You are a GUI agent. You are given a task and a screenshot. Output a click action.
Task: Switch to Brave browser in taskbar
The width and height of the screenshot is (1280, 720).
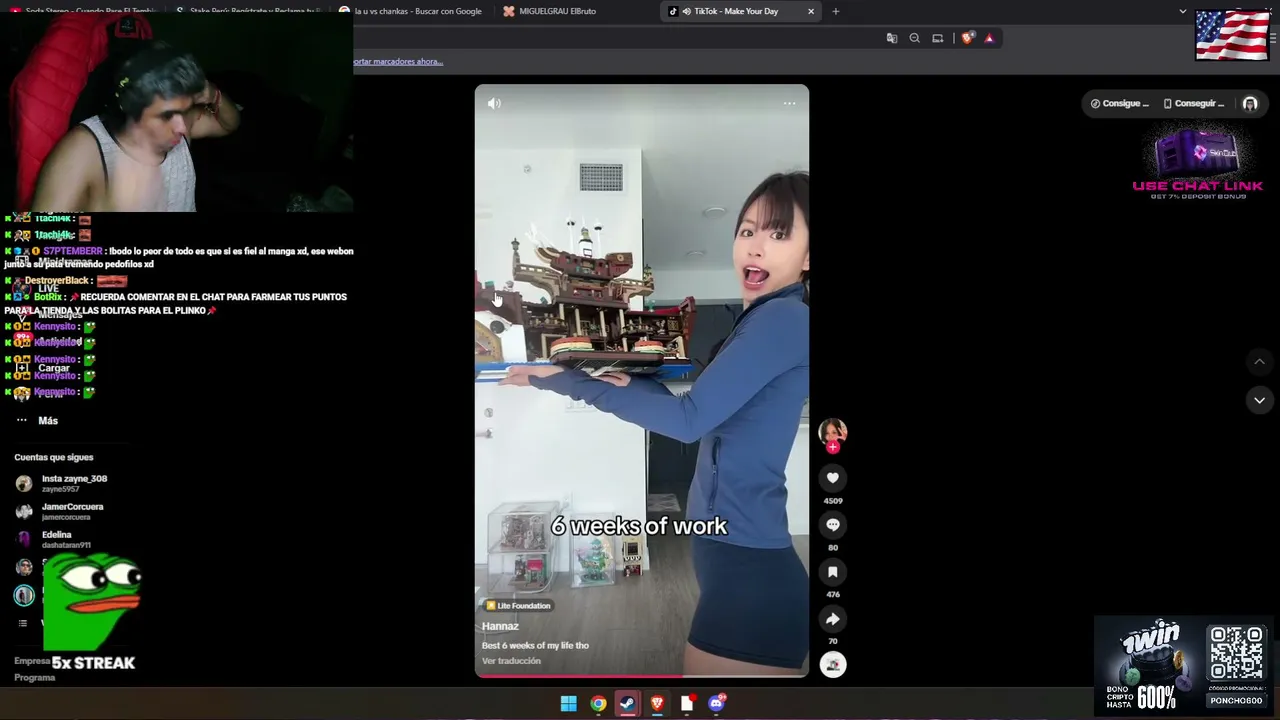(x=657, y=703)
